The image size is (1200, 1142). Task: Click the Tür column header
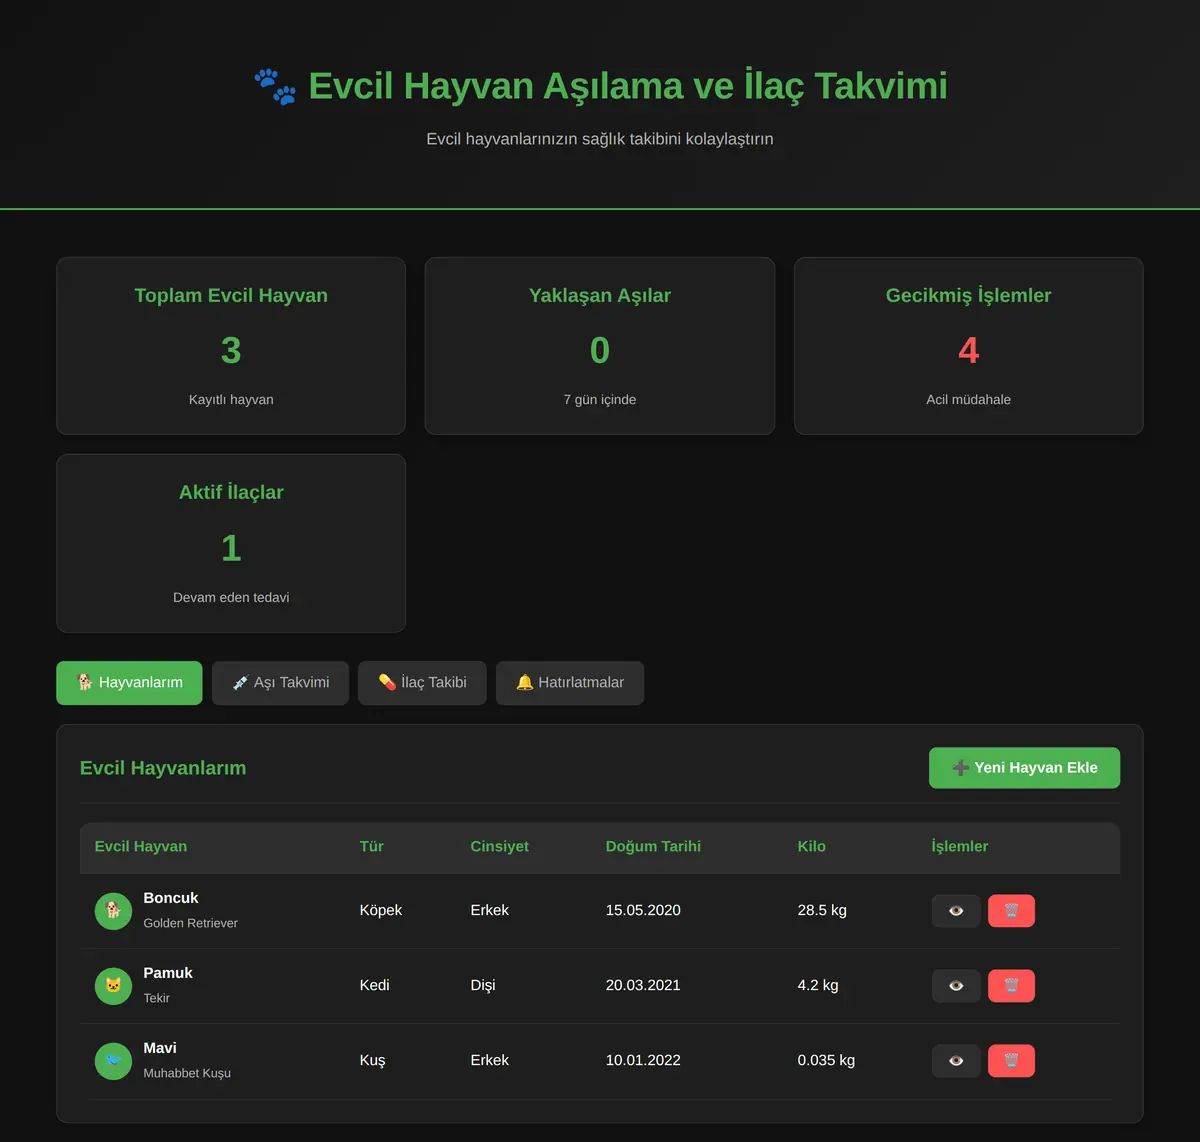[372, 846]
